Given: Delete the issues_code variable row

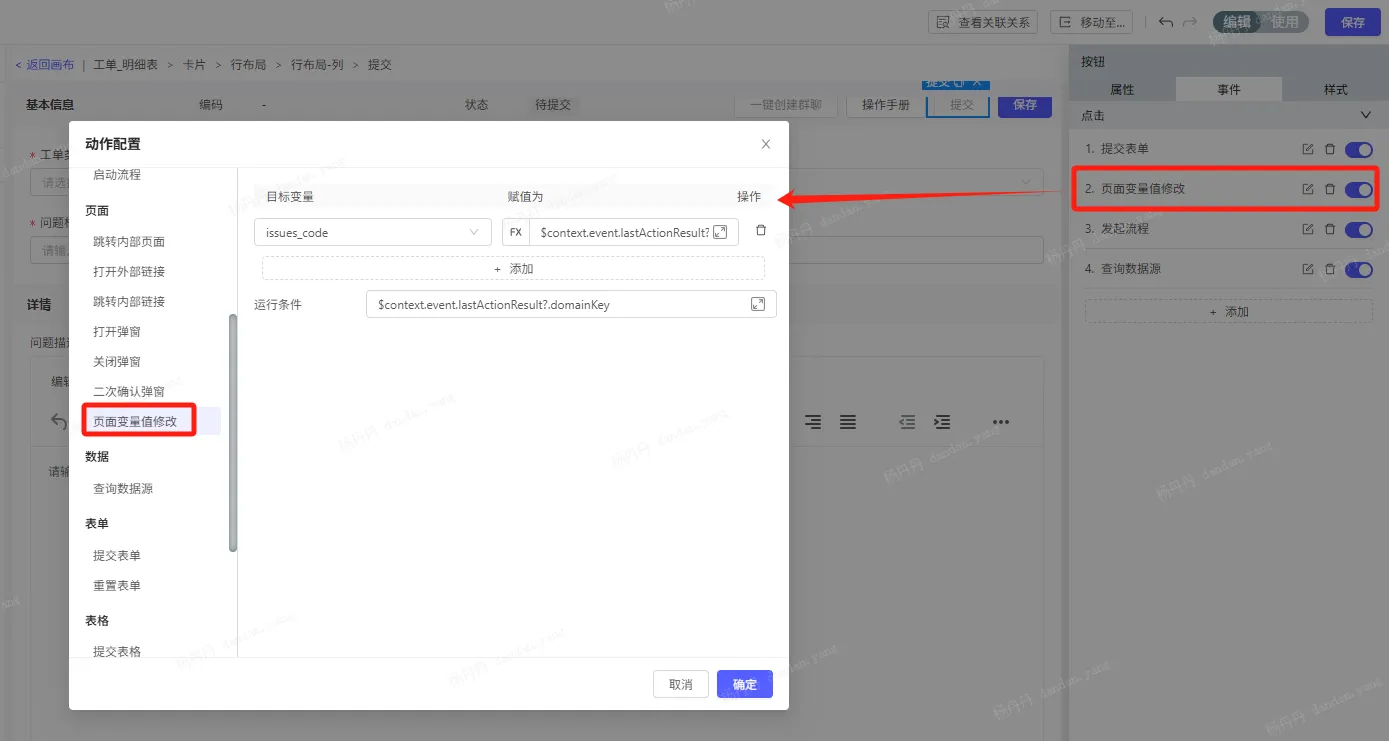Looking at the screenshot, I should [x=761, y=231].
